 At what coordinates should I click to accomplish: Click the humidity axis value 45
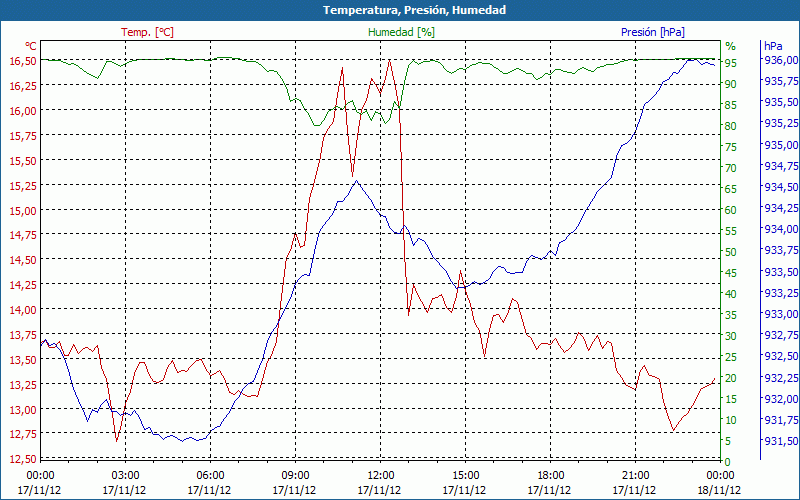731,273
